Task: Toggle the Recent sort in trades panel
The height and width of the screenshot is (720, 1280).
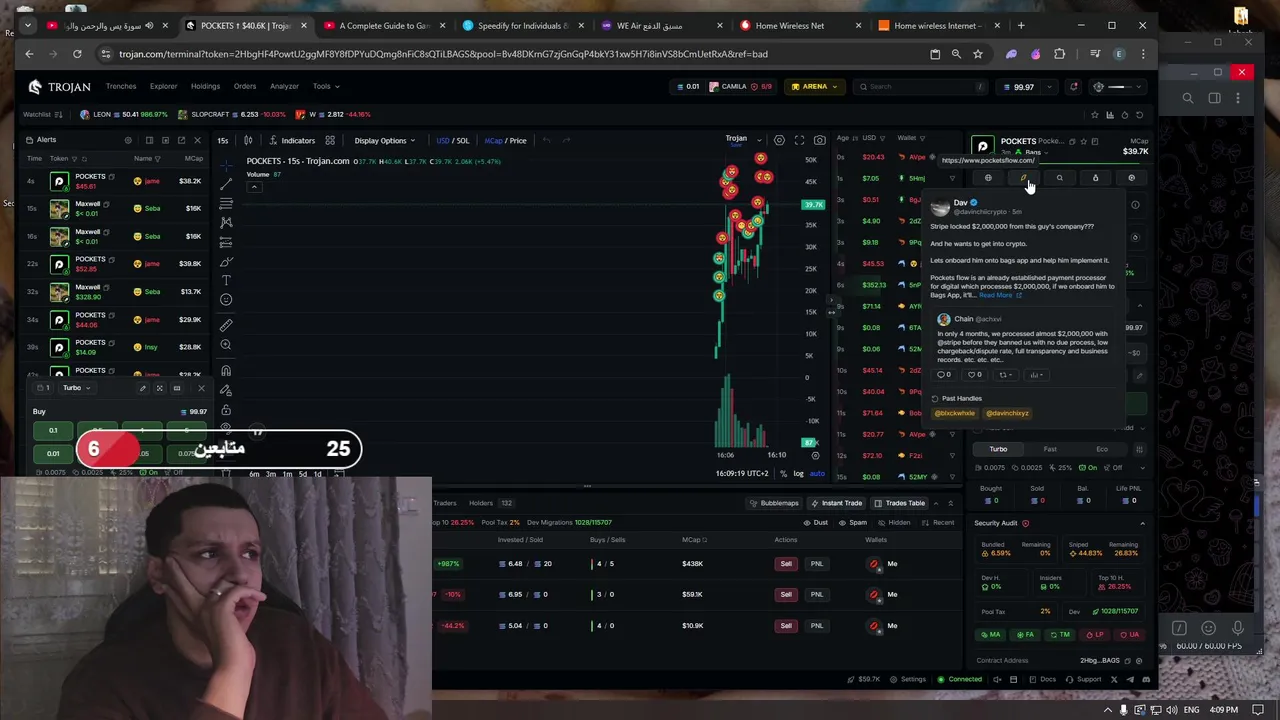Action: pyautogui.click(x=938, y=523)
